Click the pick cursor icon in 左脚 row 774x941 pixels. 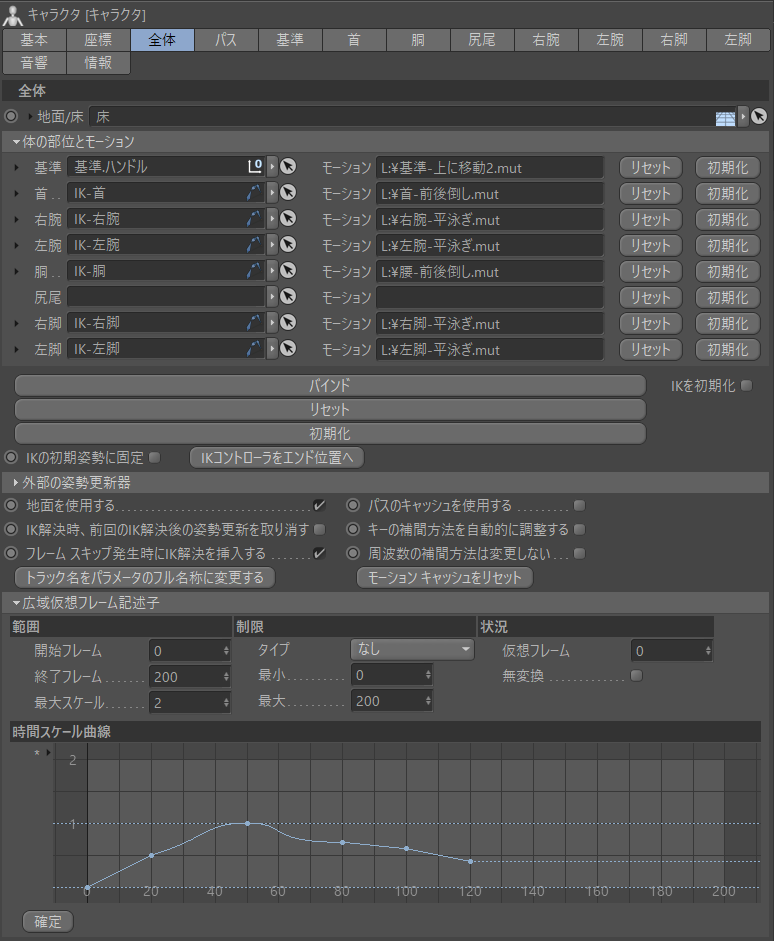coord(289,349)
